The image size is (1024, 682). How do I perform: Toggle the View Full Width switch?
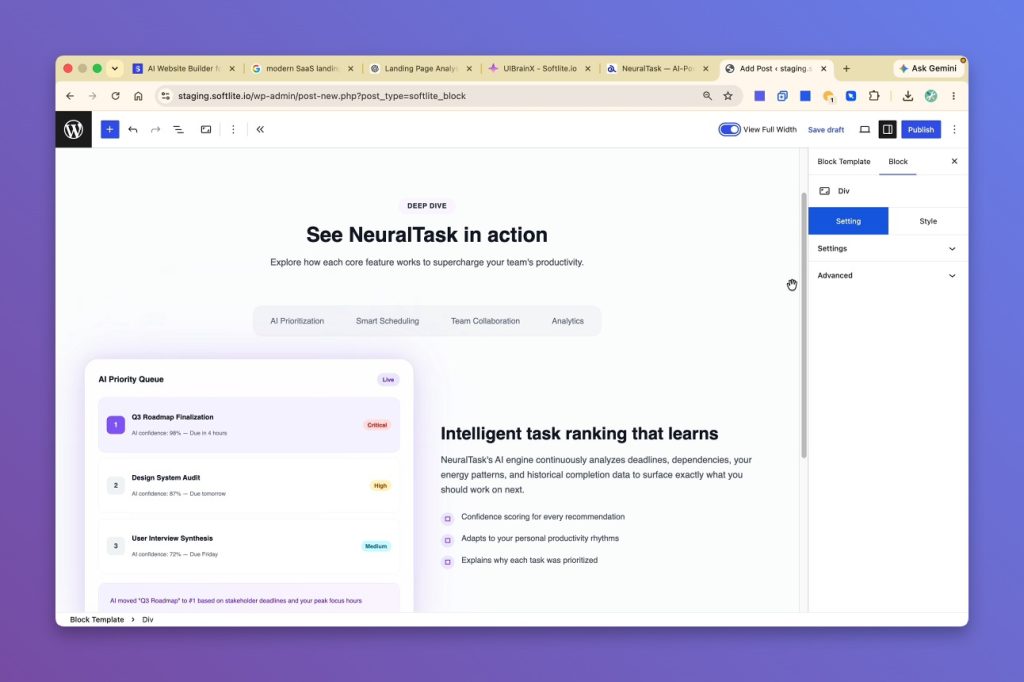tap(729, 129)
